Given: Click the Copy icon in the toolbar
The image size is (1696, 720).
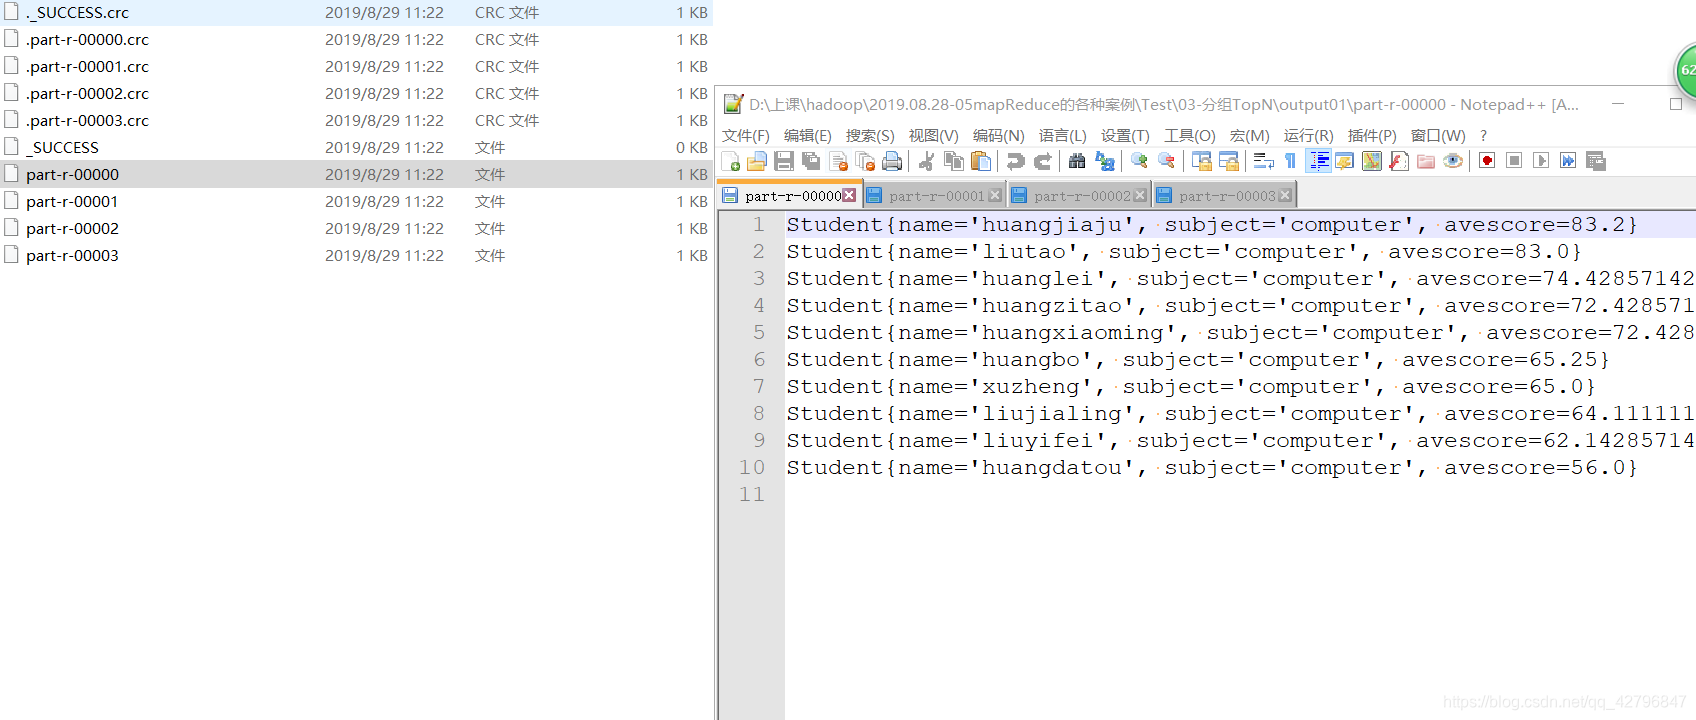Looking at the screenshot, I should [954, 161].
